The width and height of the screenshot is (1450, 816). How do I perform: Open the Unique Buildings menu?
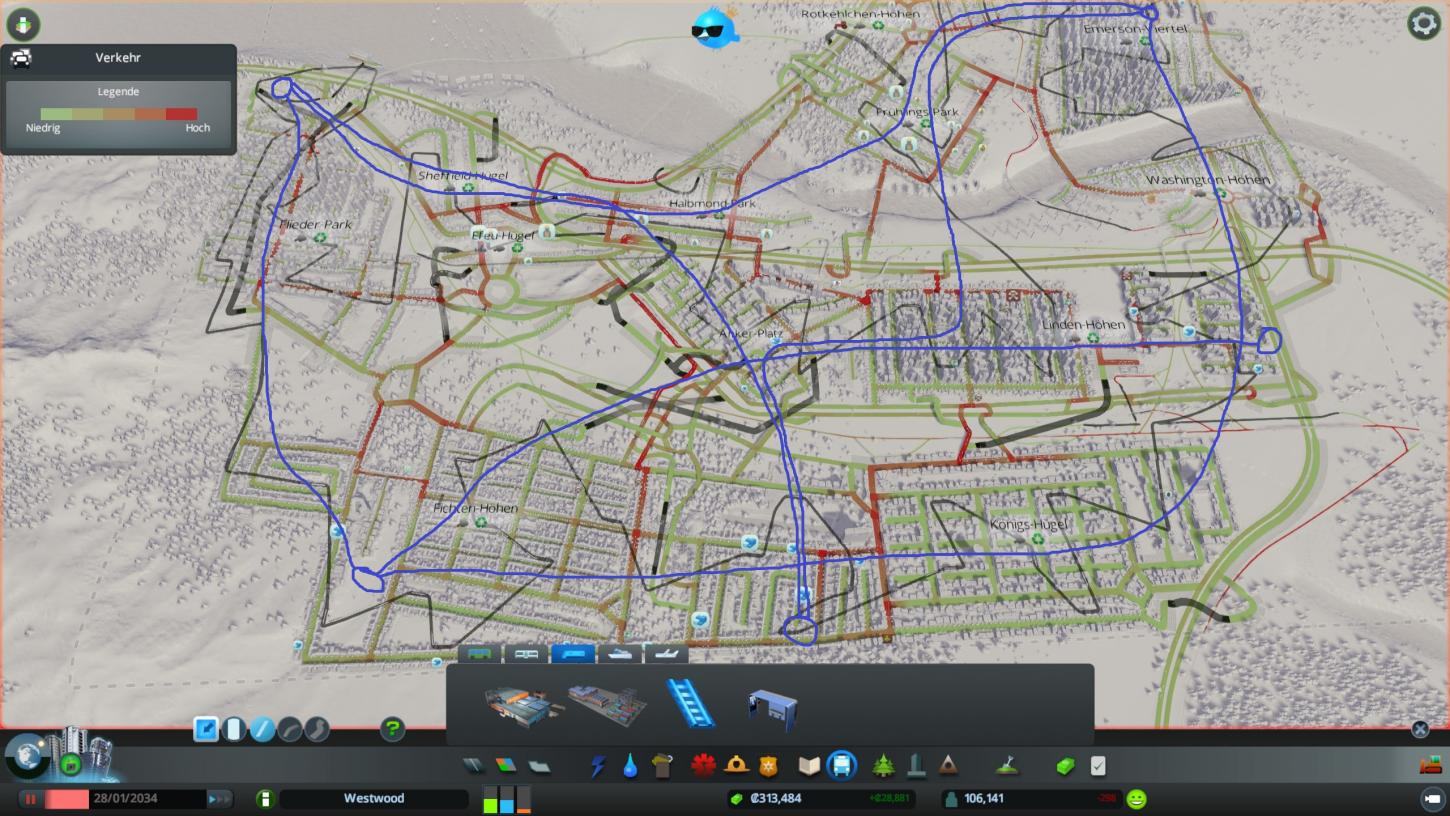point(916,766)
